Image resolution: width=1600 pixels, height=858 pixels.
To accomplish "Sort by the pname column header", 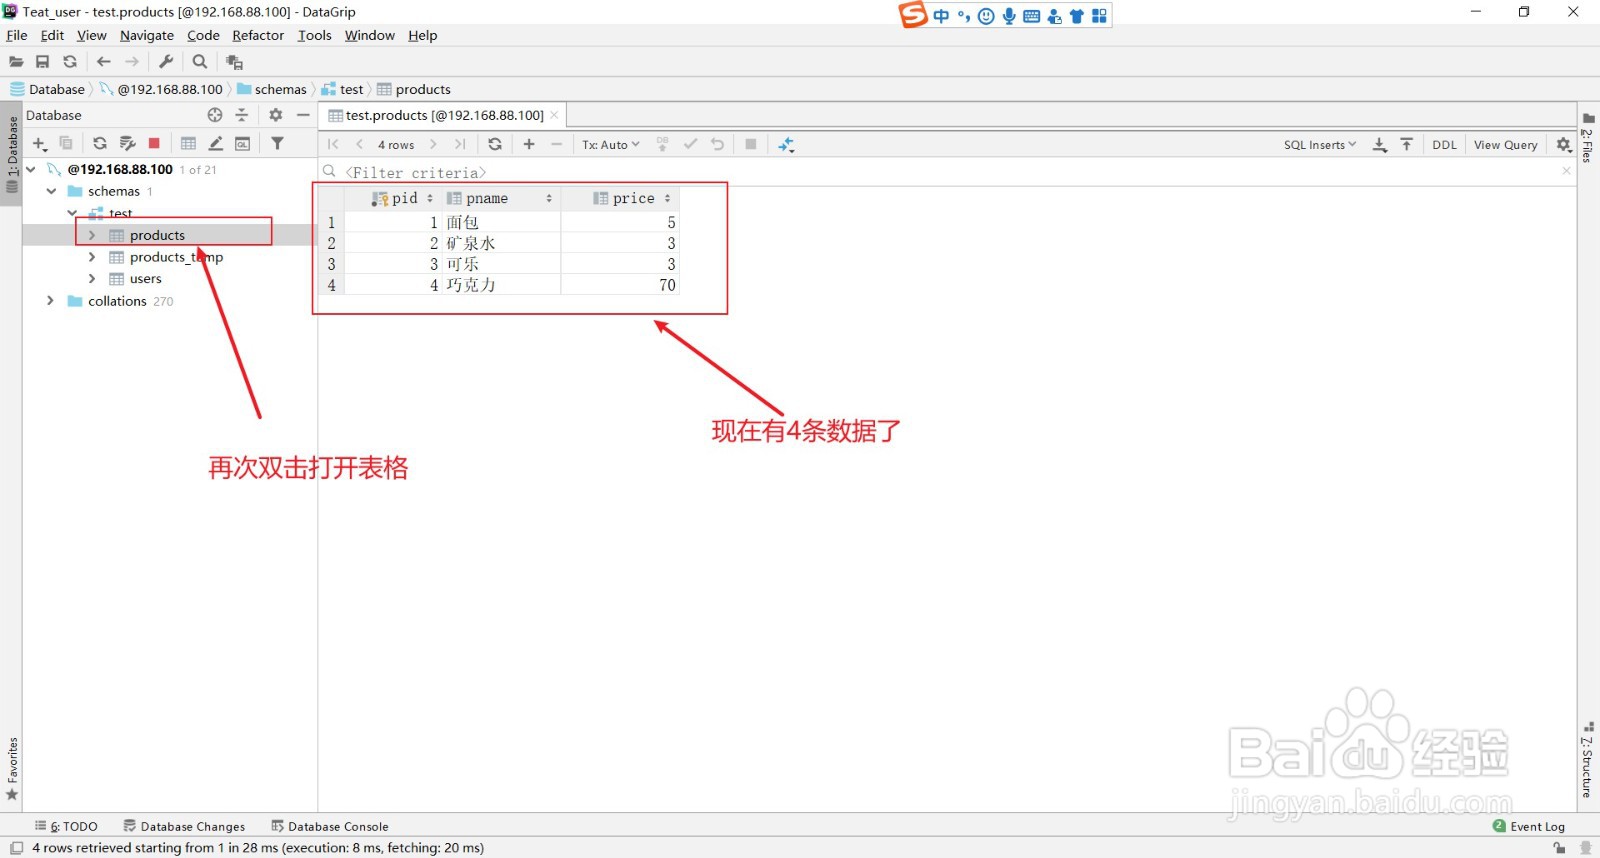I will pos(500,198).
